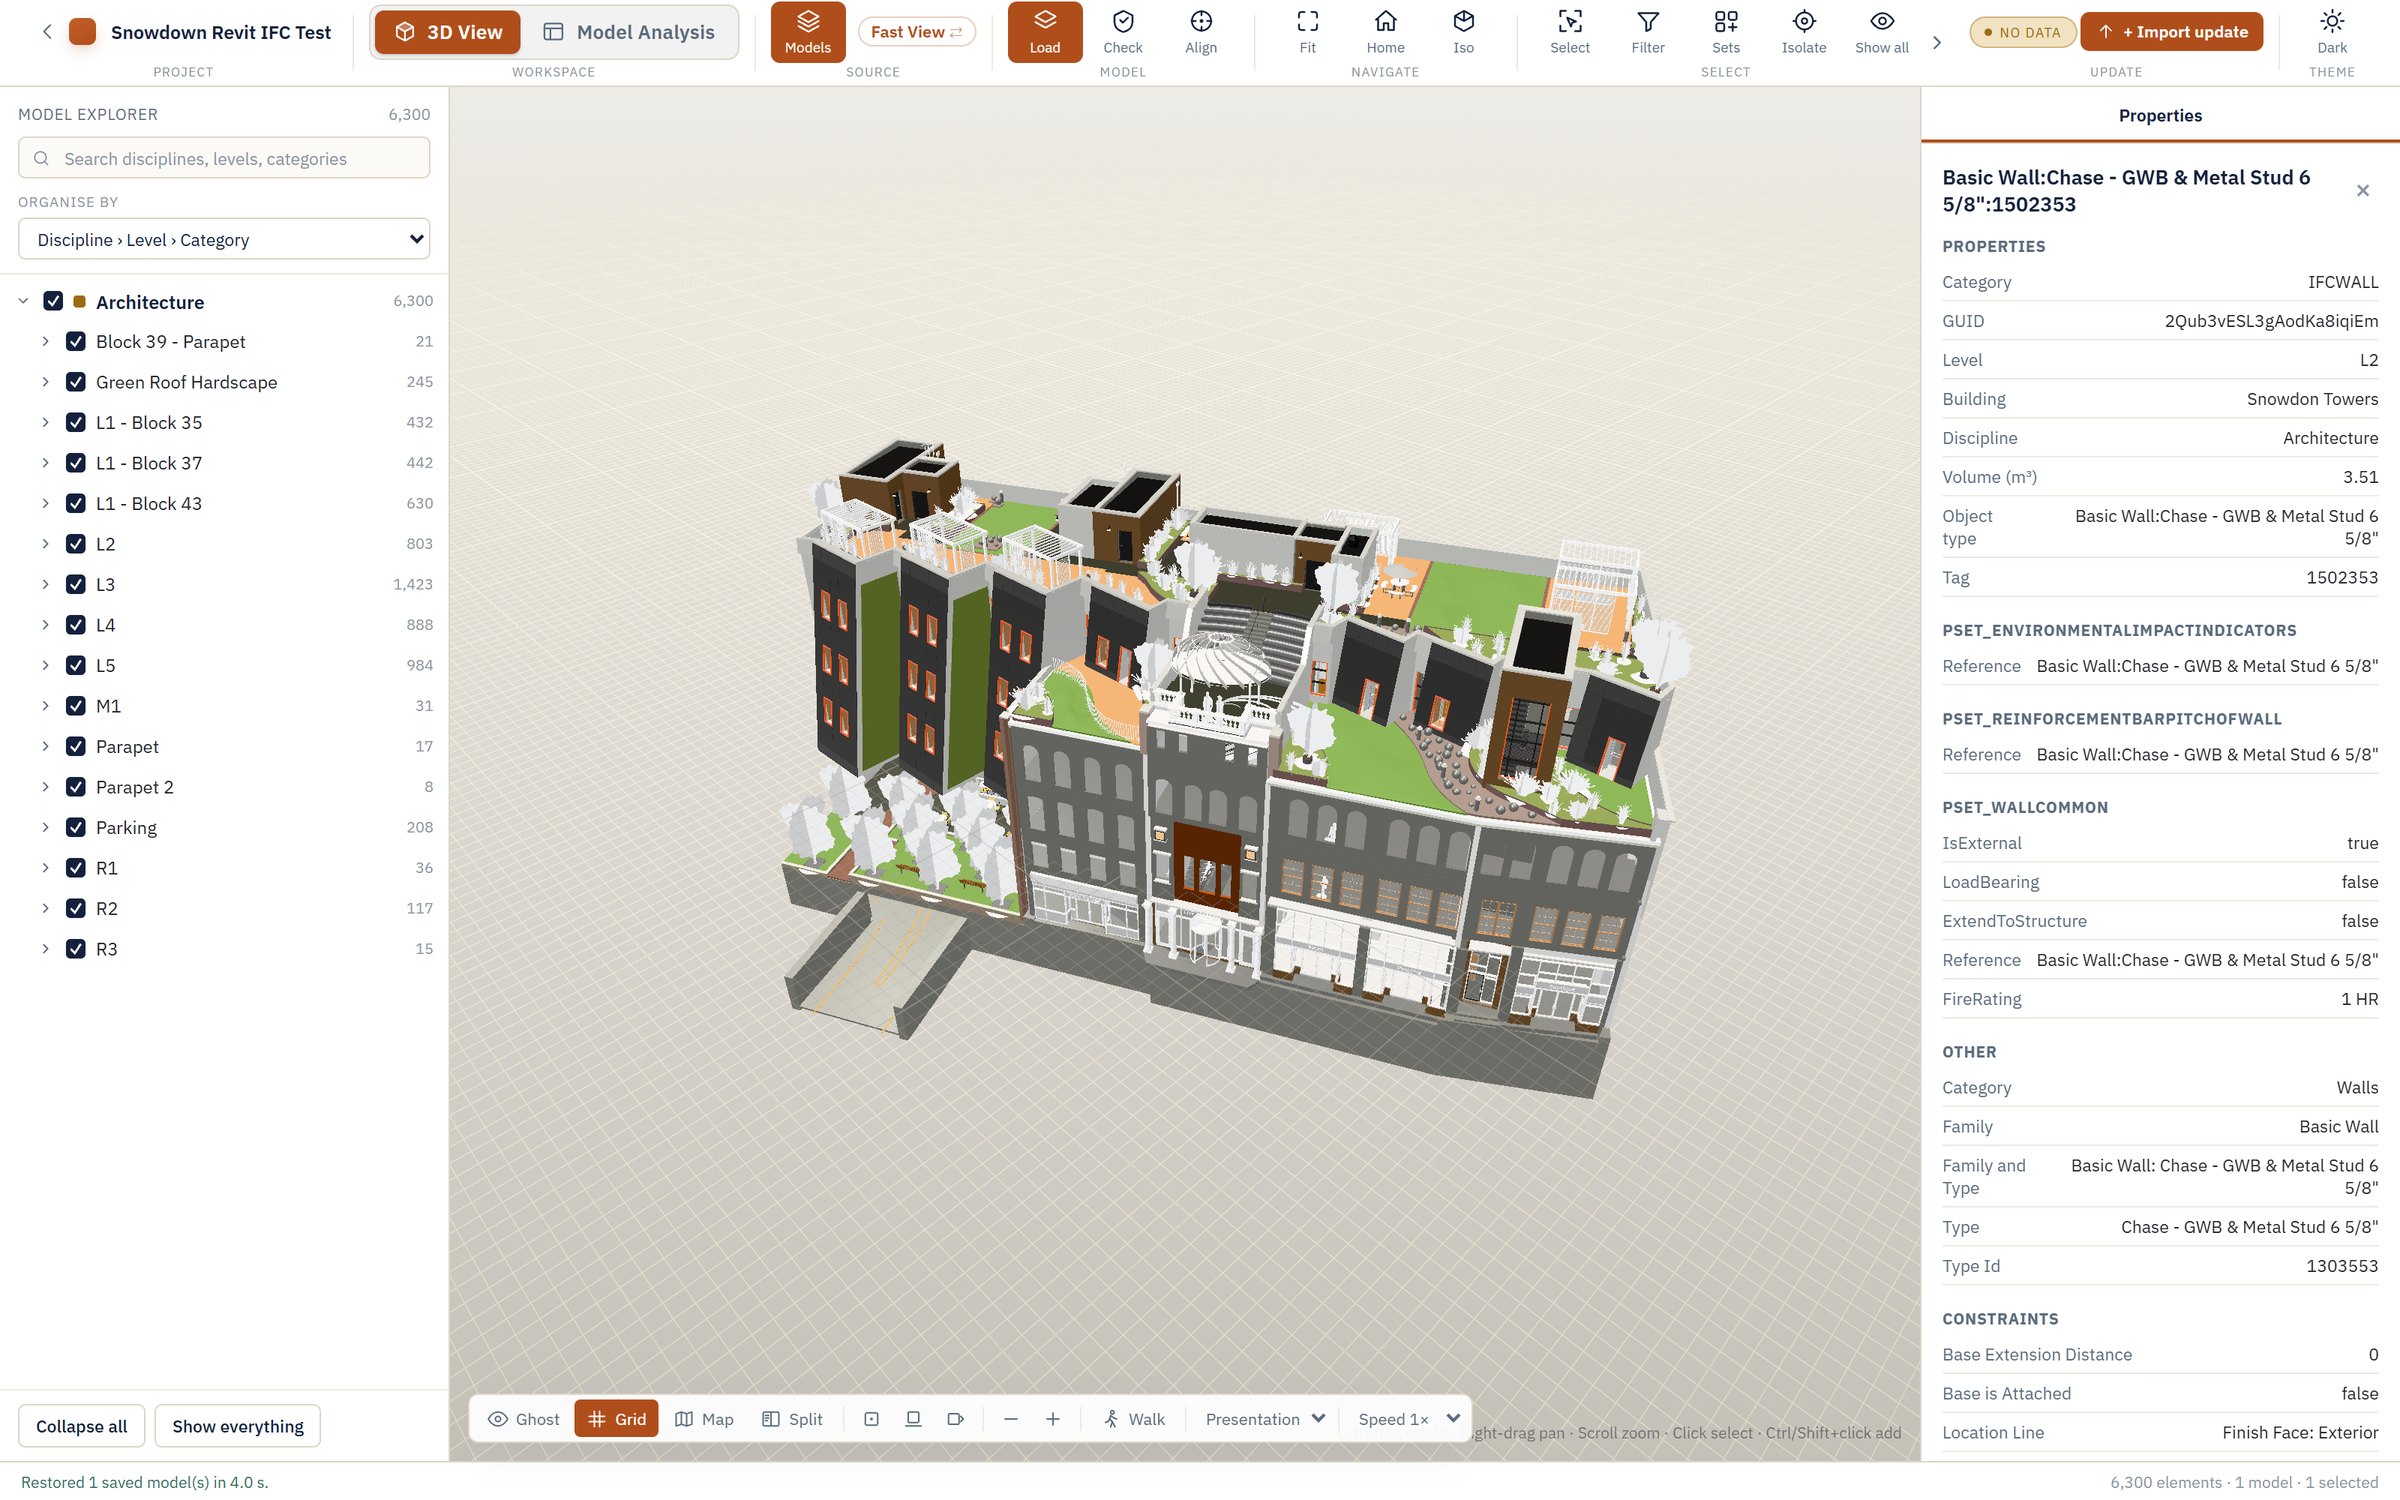Open the Speed 1× dropdown
Screen dimensions: 2400x1500
click(1408, 1418)
